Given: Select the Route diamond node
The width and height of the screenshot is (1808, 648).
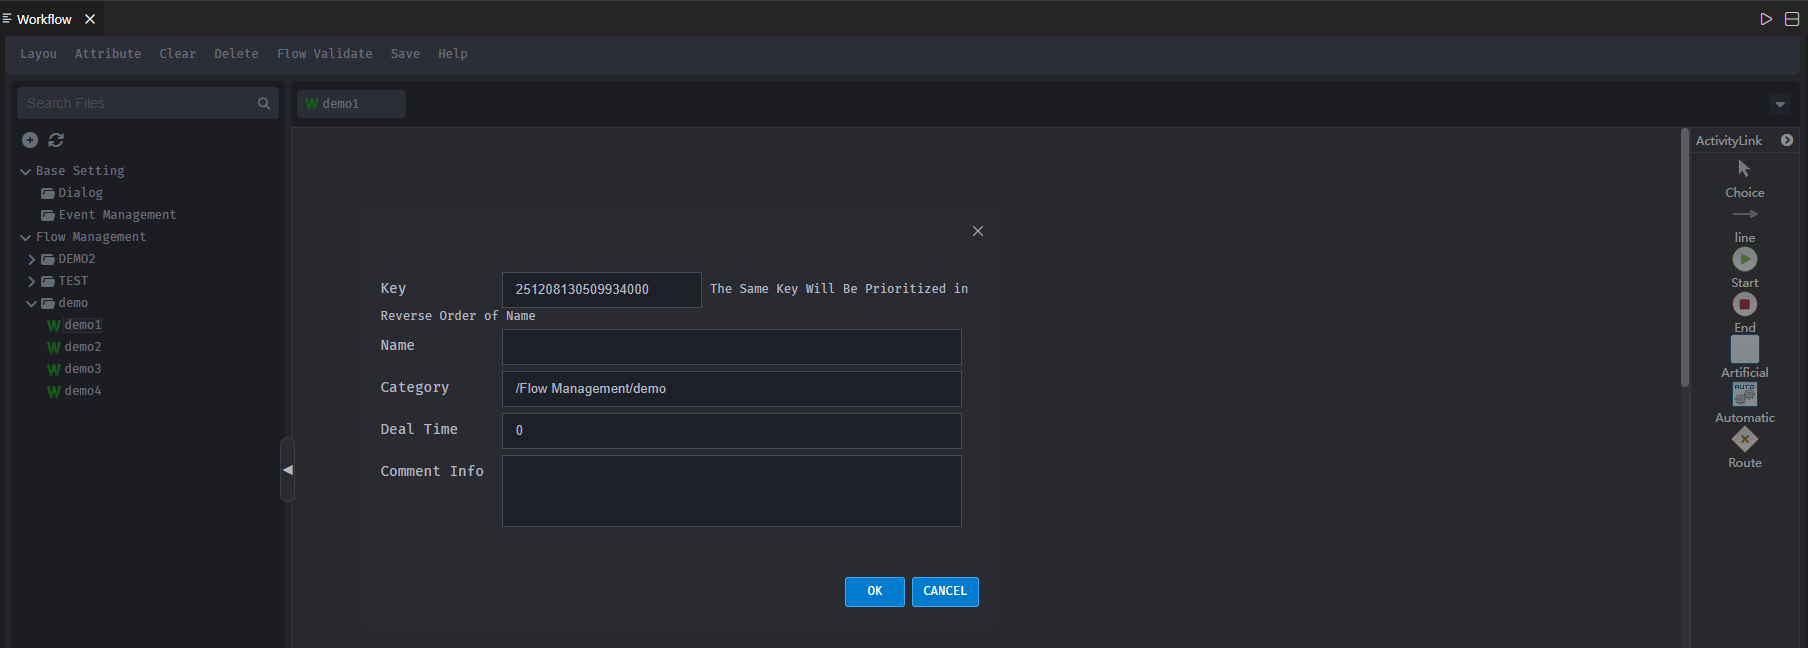Looking at the screenshot, I should coord(1744,439).
